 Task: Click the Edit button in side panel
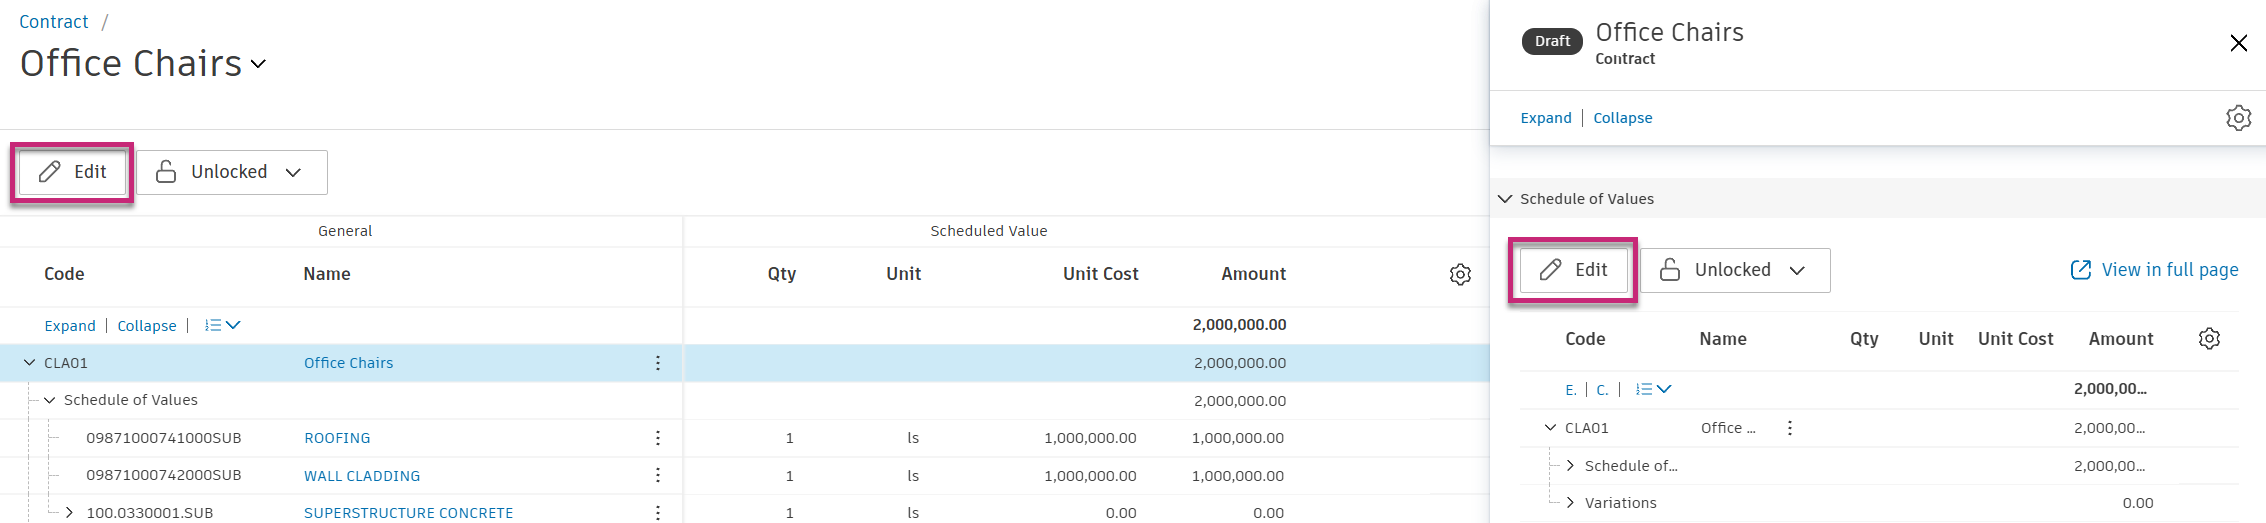coord(1573,270)
